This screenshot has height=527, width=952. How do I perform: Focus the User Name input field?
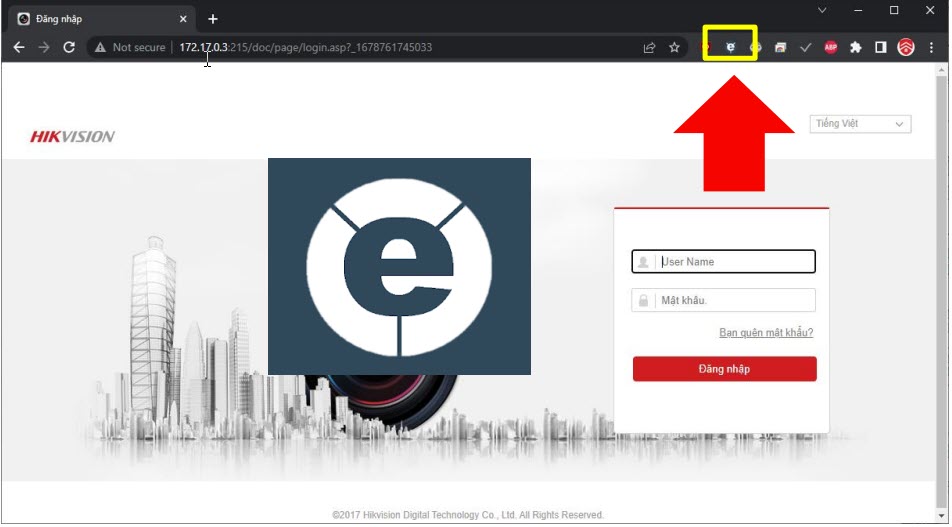(x=735, y=262)
